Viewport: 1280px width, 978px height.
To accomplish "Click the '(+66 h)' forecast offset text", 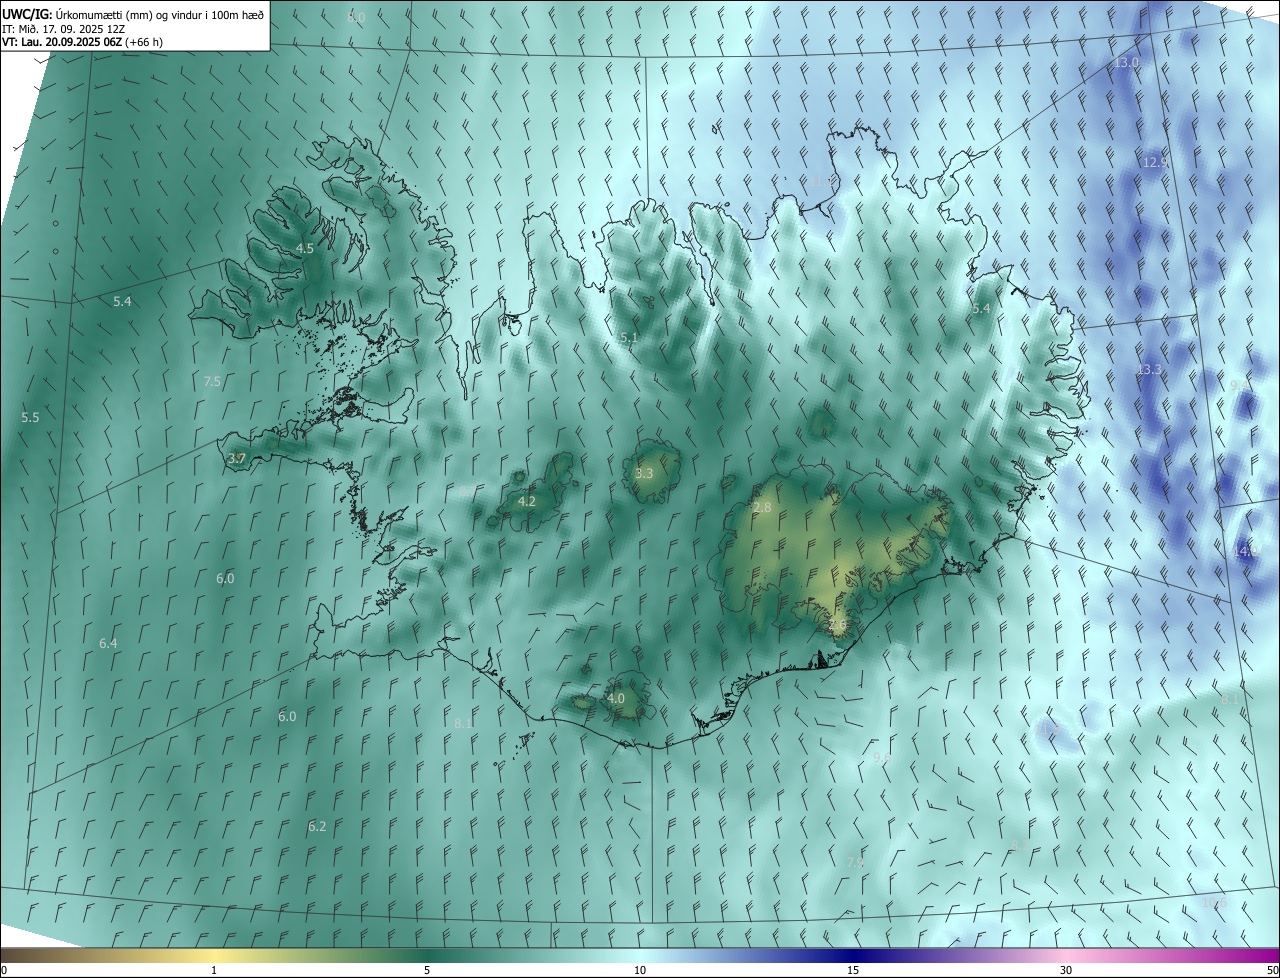I will tap(144, 42).
